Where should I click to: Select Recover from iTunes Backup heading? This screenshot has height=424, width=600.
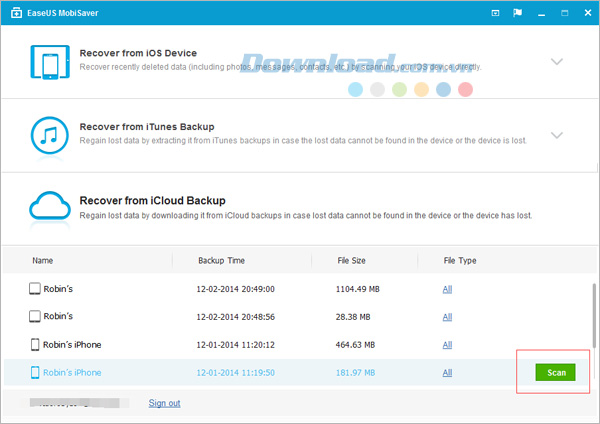(x=147, y=127)
